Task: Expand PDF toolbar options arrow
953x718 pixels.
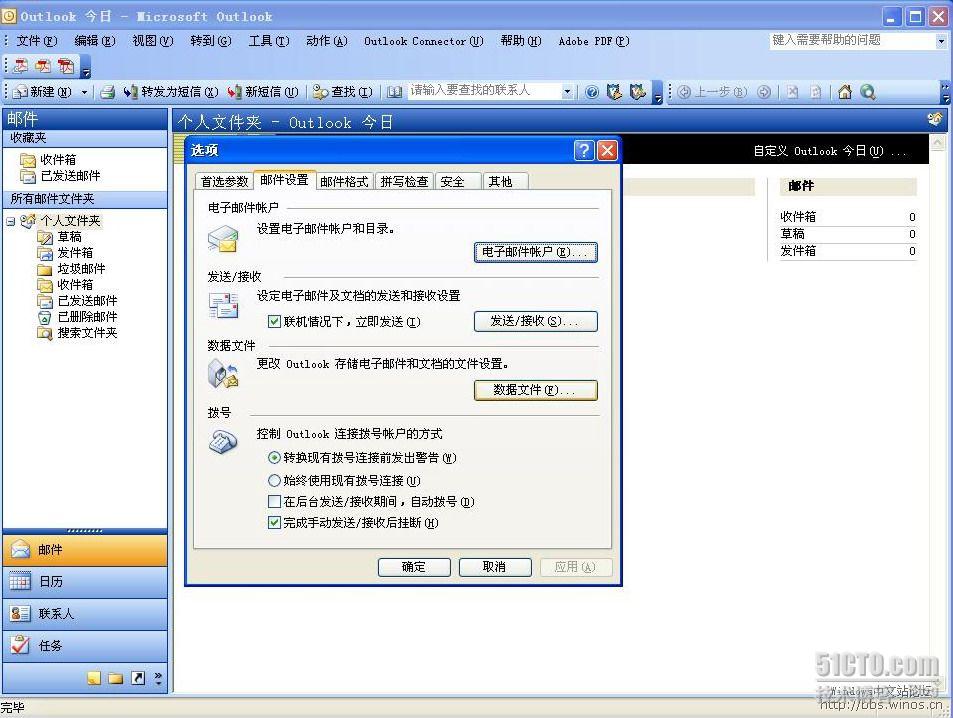Action: click(x=86, y=69)
